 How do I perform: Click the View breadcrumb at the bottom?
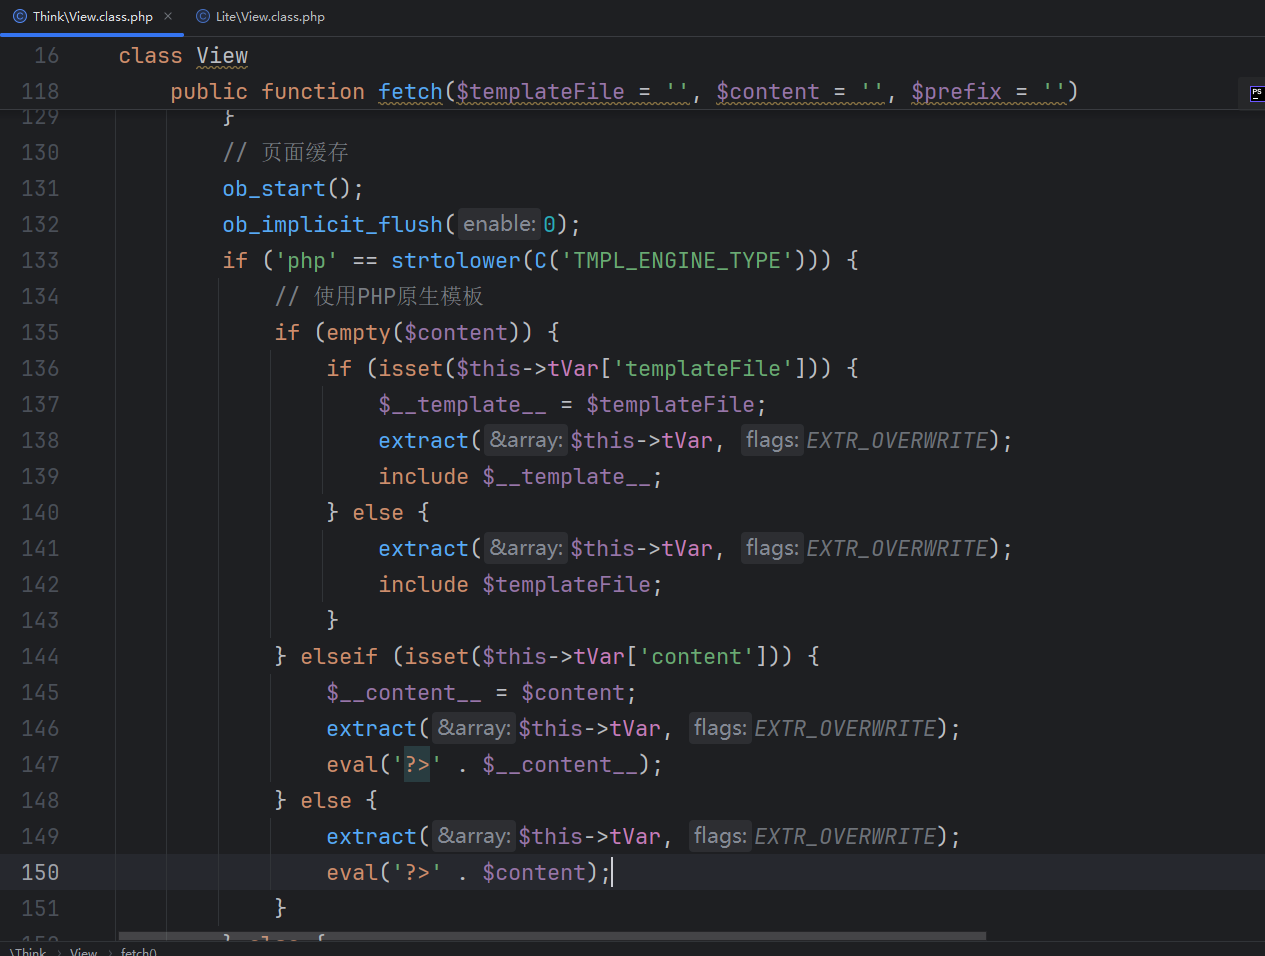(x=84, y=951)
